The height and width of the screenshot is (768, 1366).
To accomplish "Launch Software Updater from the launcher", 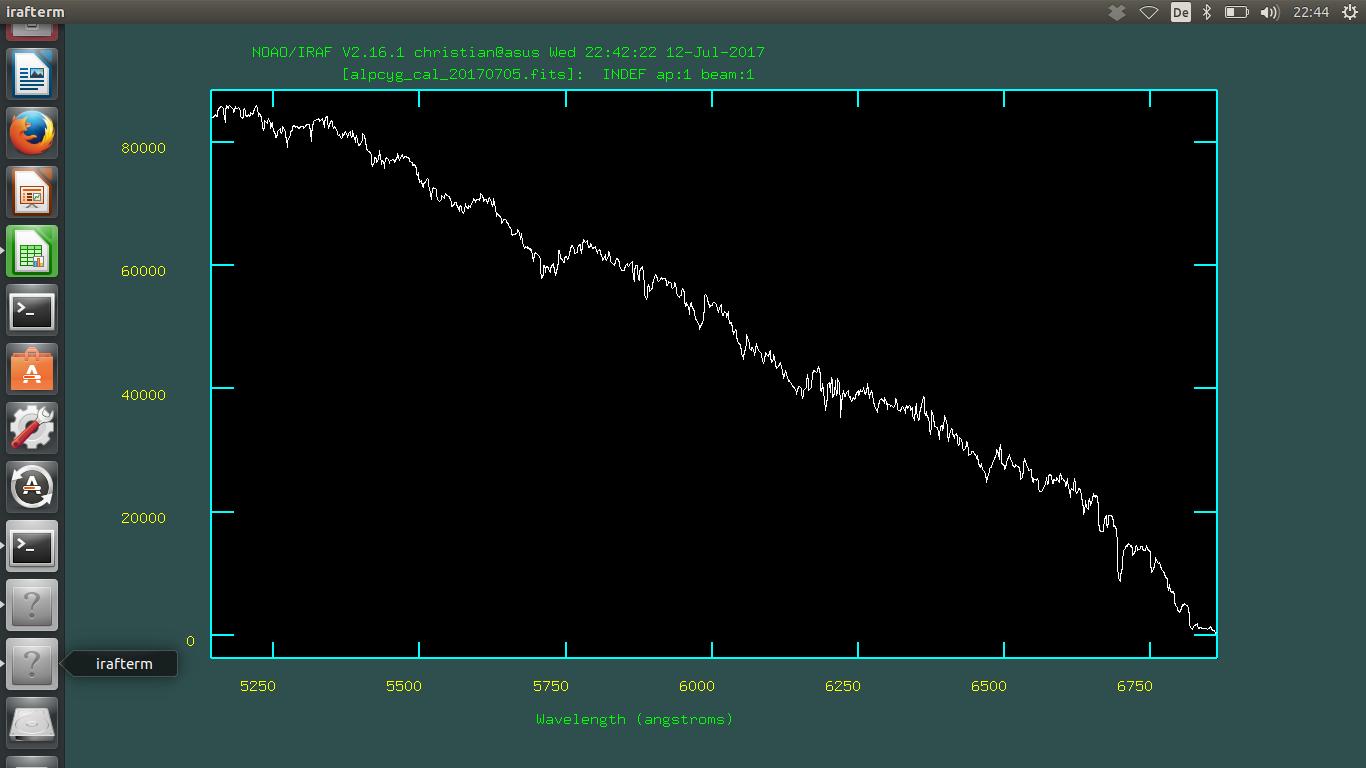I will click(x=32, y=487).
